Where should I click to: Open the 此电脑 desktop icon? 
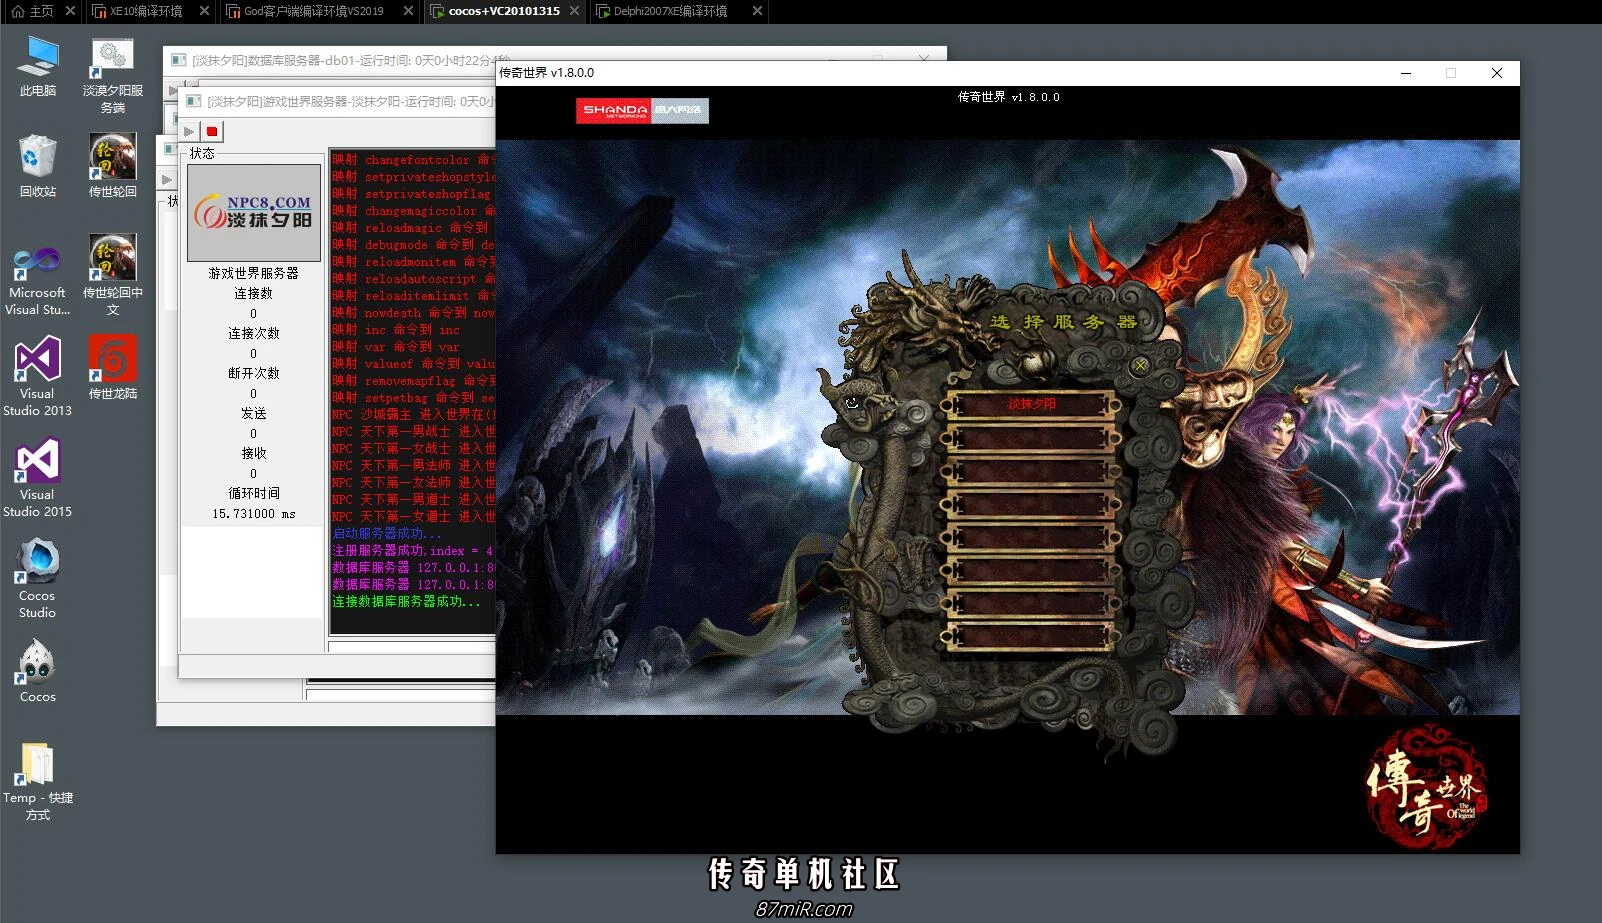point(37,66)
